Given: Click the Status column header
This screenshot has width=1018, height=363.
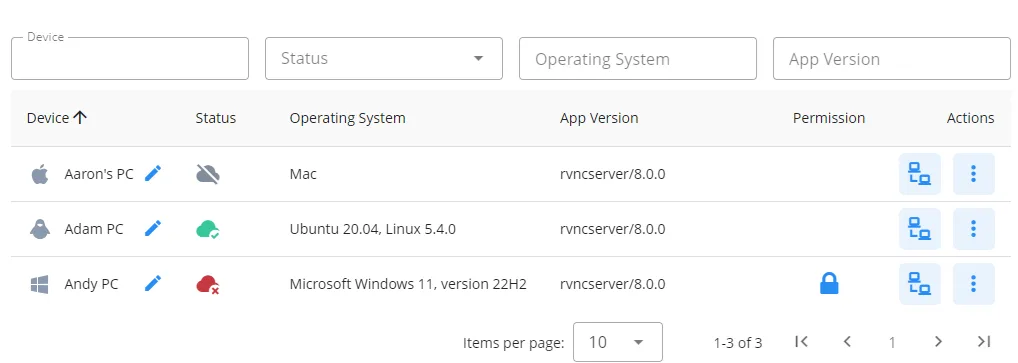Looking at the screenshot, I should tap(216, 118).
